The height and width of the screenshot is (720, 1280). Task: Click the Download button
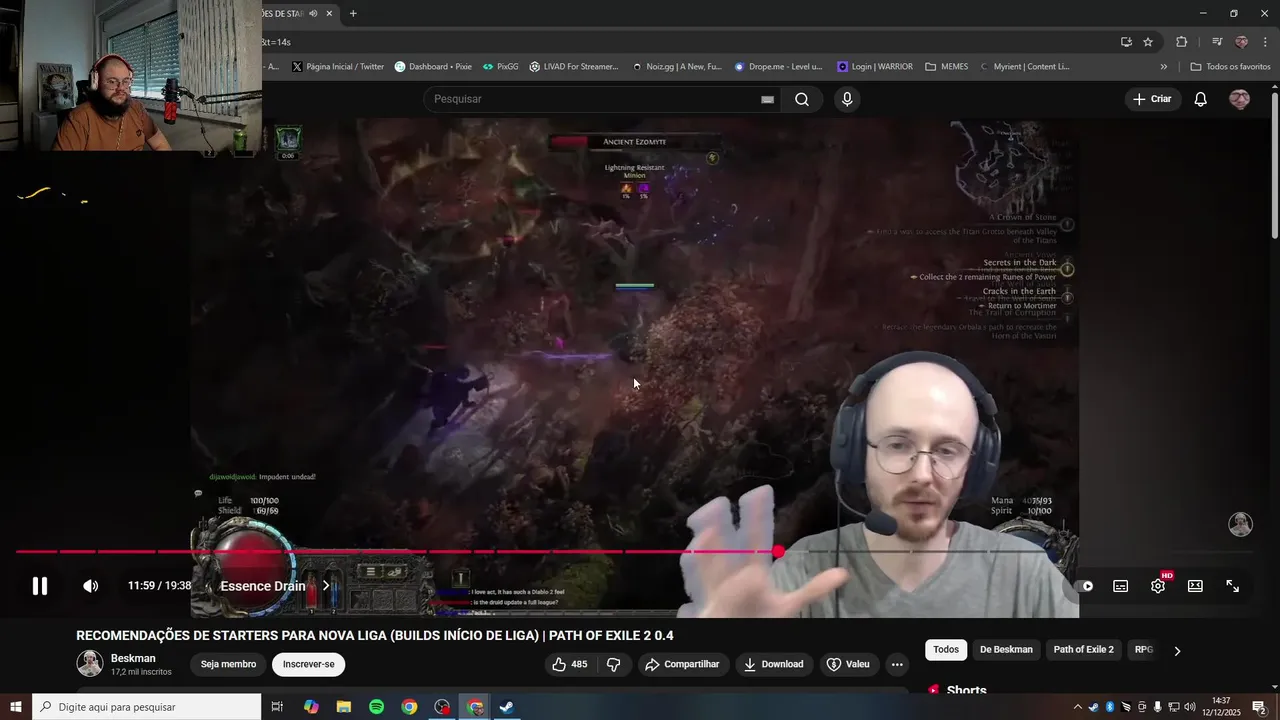pos(773,664)
